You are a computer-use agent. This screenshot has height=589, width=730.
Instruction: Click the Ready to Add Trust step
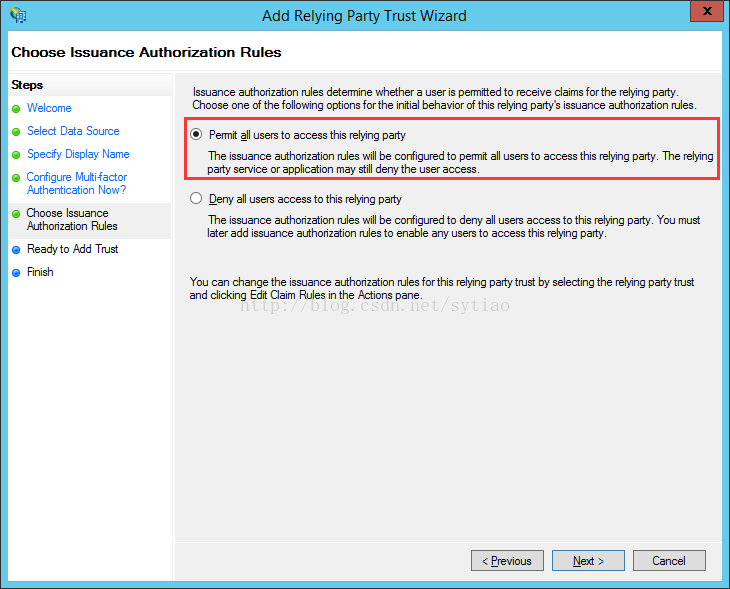(73, 249)
